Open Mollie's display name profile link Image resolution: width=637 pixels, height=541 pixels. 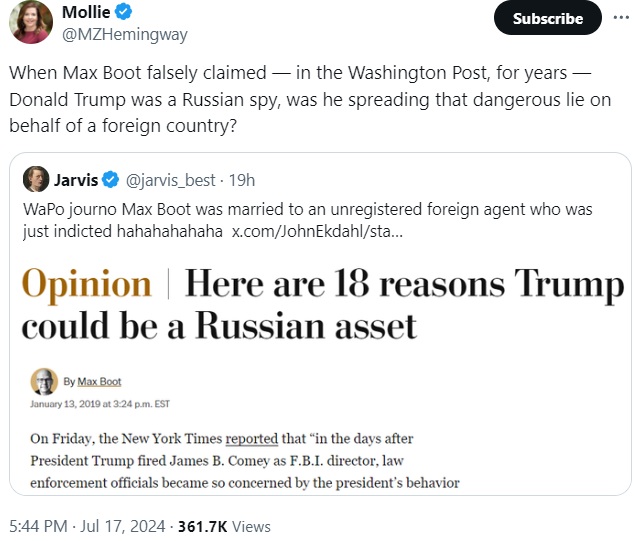pos(86,13)
